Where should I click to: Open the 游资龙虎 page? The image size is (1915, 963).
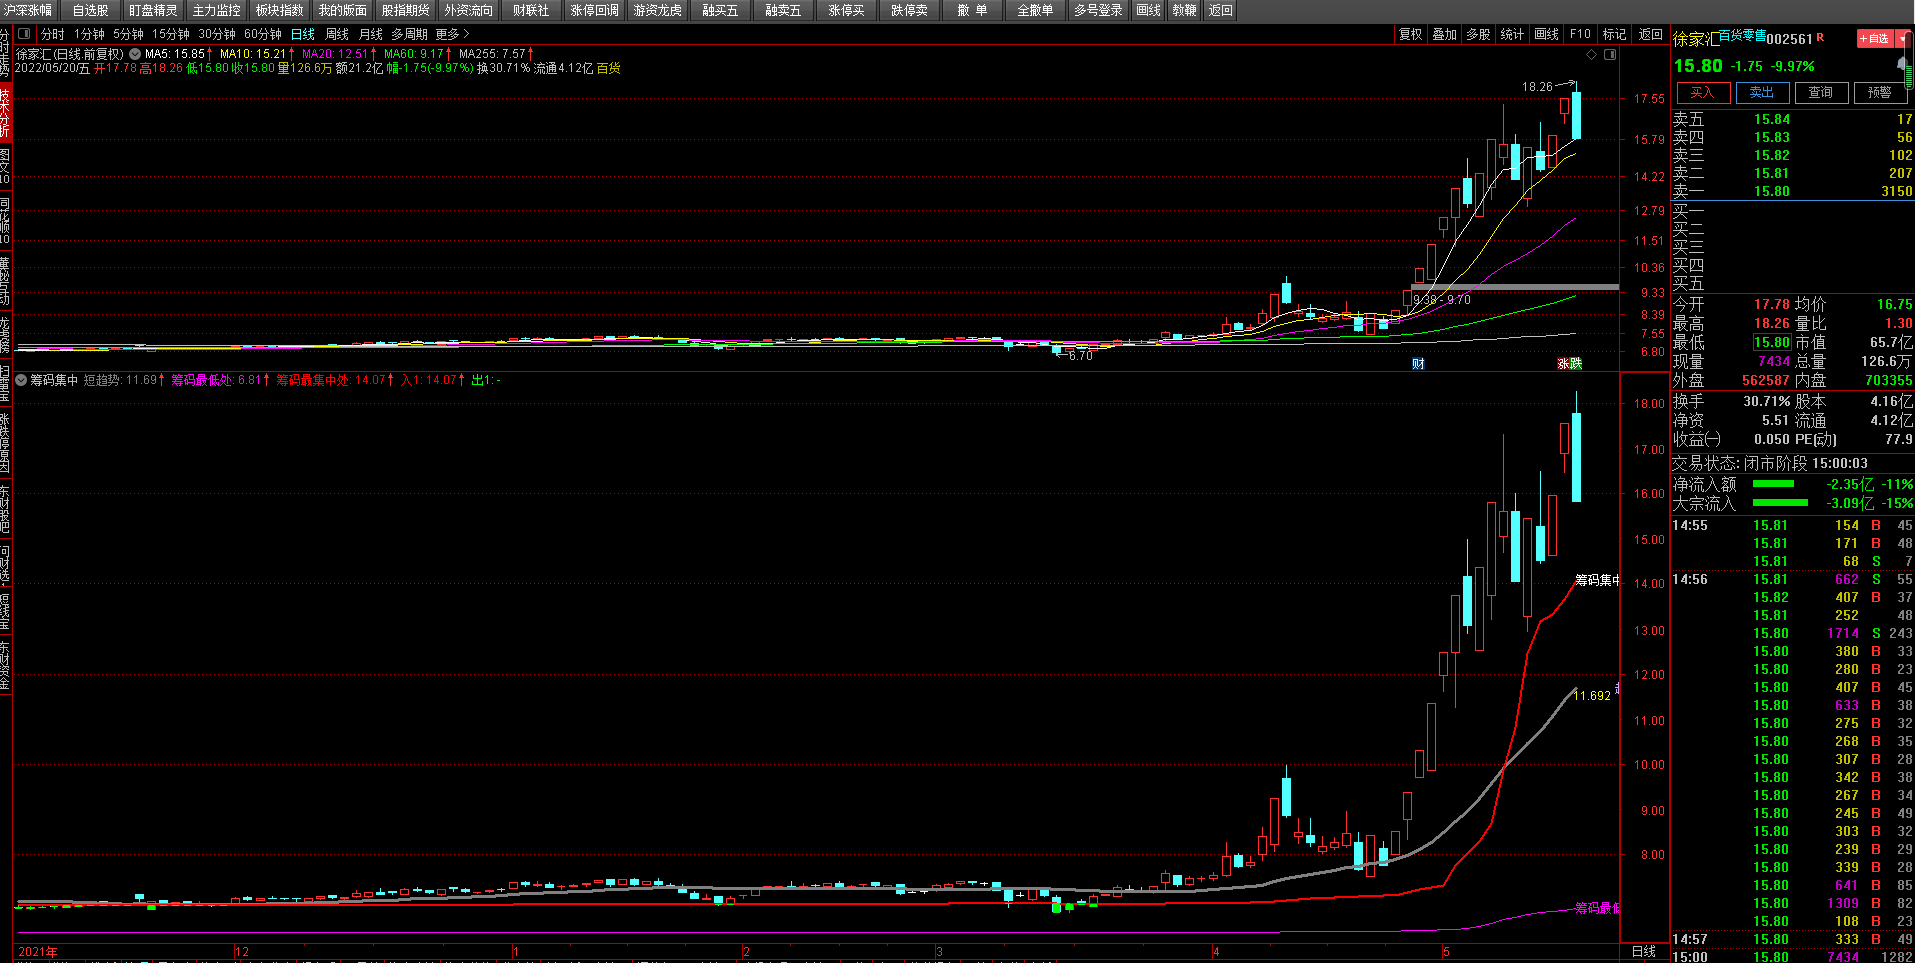pos(657,10)
